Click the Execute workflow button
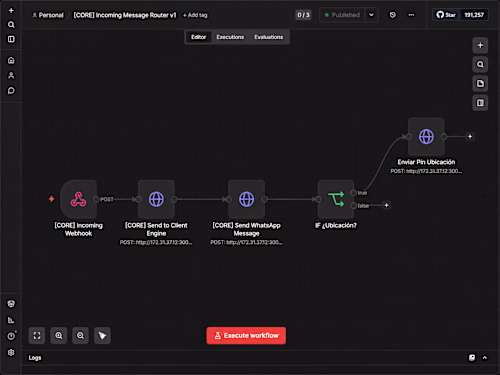The width and height of the screenshot is (500, 375). point(246,335)
